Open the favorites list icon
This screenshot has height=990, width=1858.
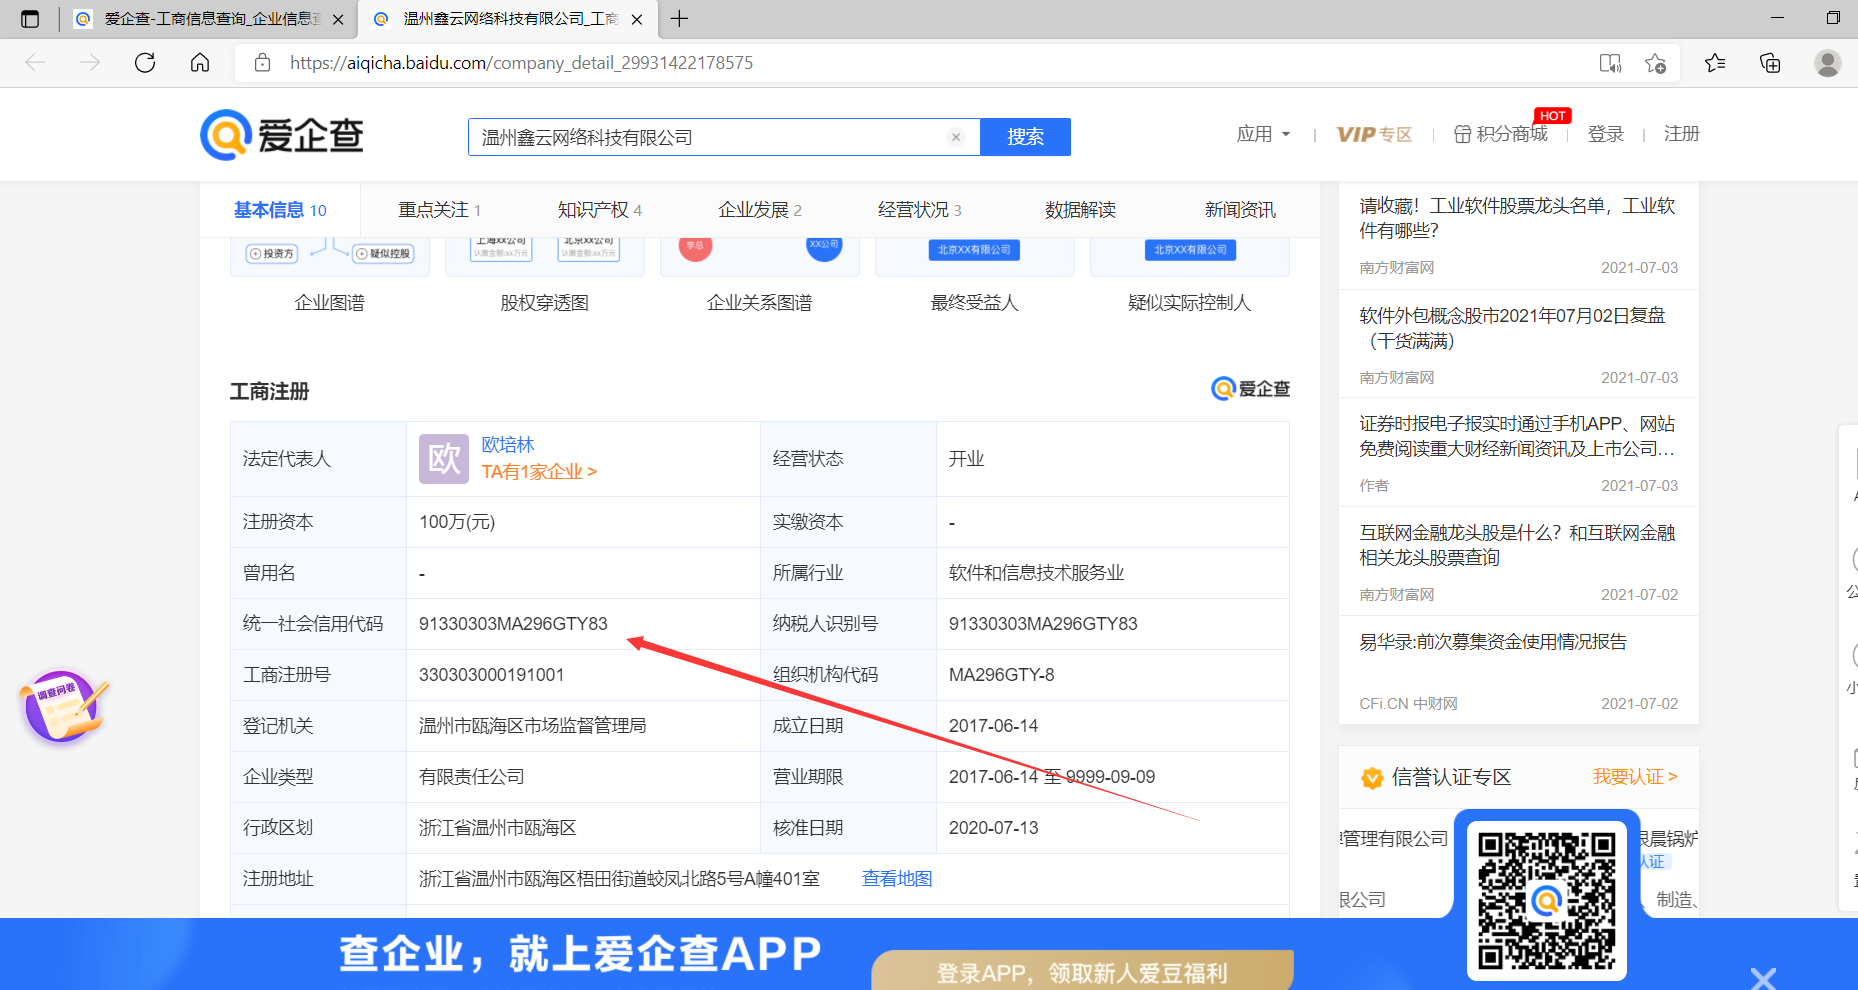pyautogui.click(x=1715, y=63)
